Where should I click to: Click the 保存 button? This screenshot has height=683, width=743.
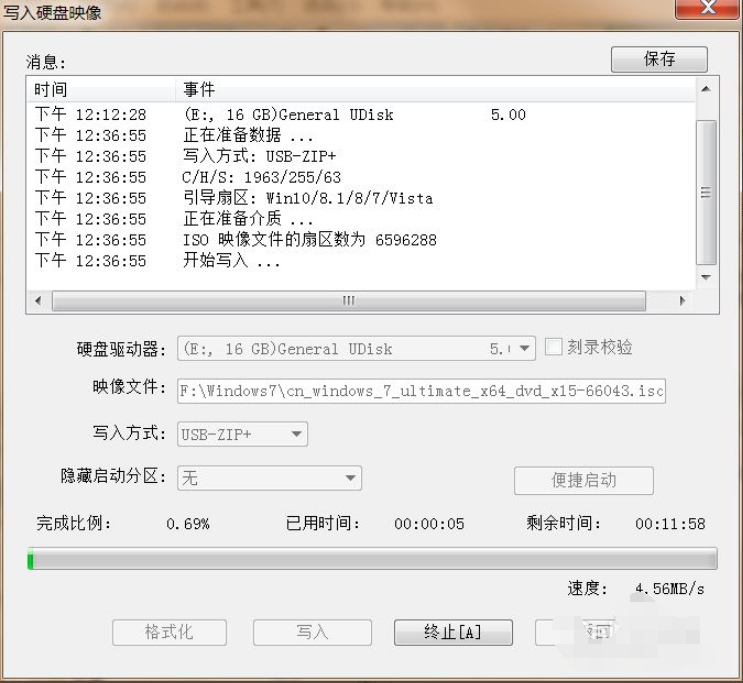coord(659,60)
